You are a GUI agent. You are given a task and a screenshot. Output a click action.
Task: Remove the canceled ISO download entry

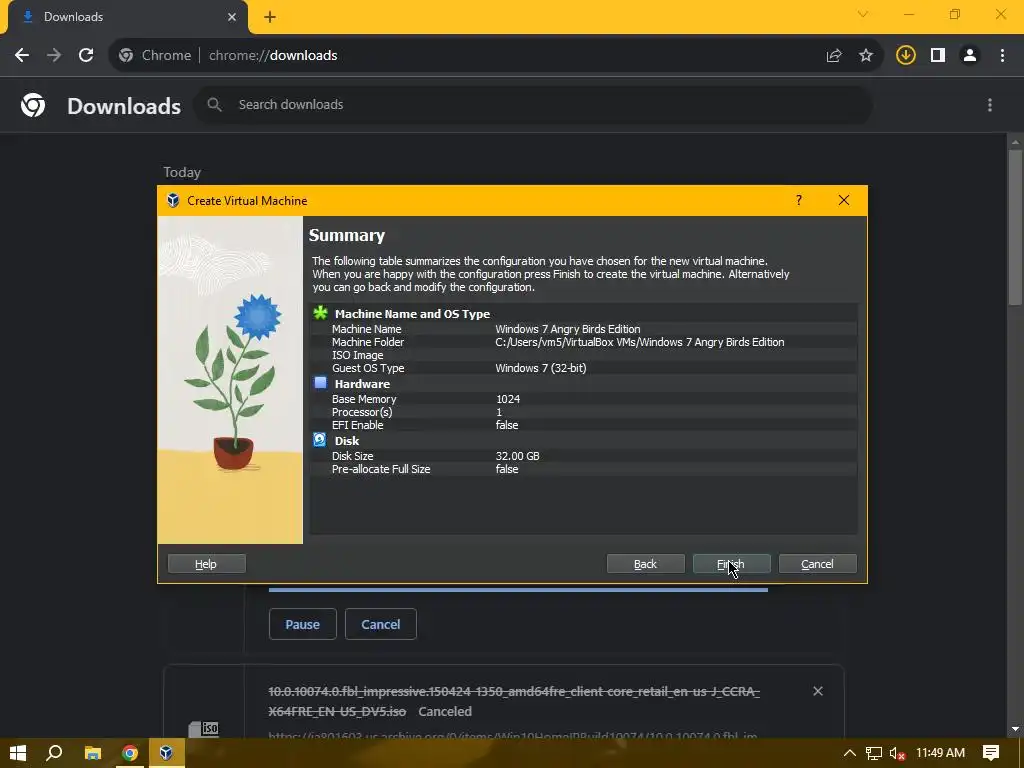coord(818,691)
